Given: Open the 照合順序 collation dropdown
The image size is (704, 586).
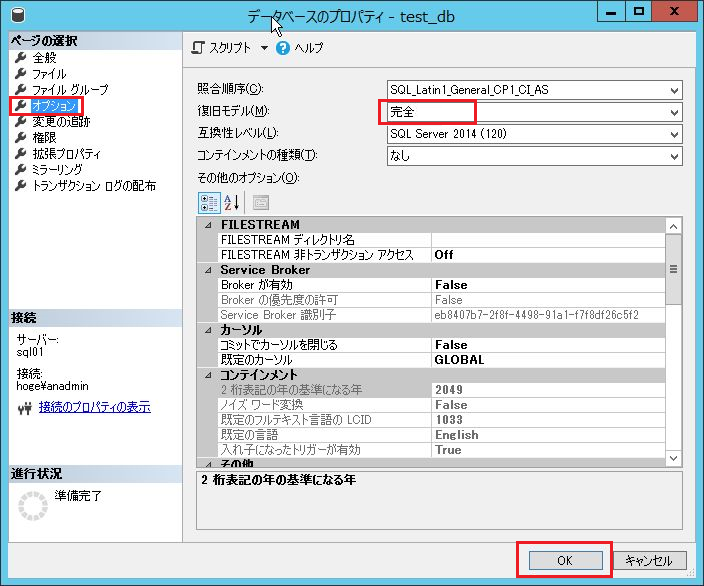Looking at the screenshot, I should (675, 90).
